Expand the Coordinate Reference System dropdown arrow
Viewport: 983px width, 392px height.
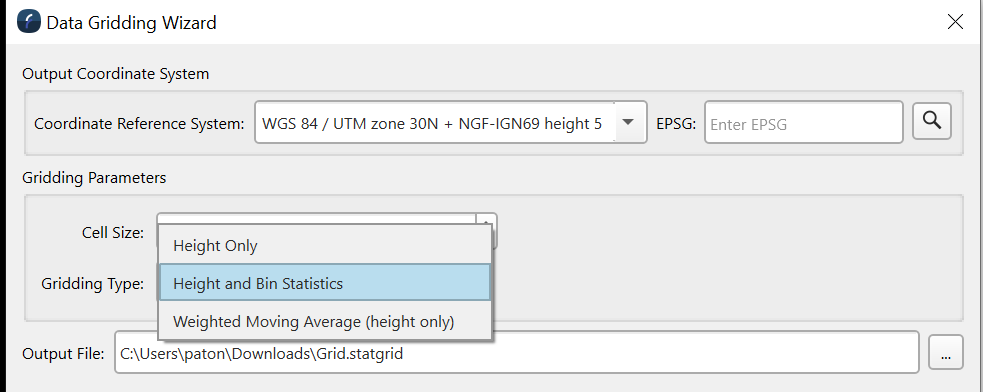click(x=628, y=122)
